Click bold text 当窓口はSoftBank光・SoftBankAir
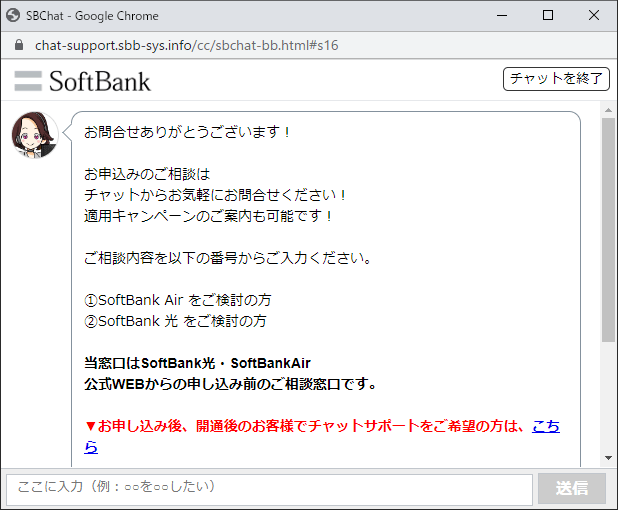 [x=197, y=363]
